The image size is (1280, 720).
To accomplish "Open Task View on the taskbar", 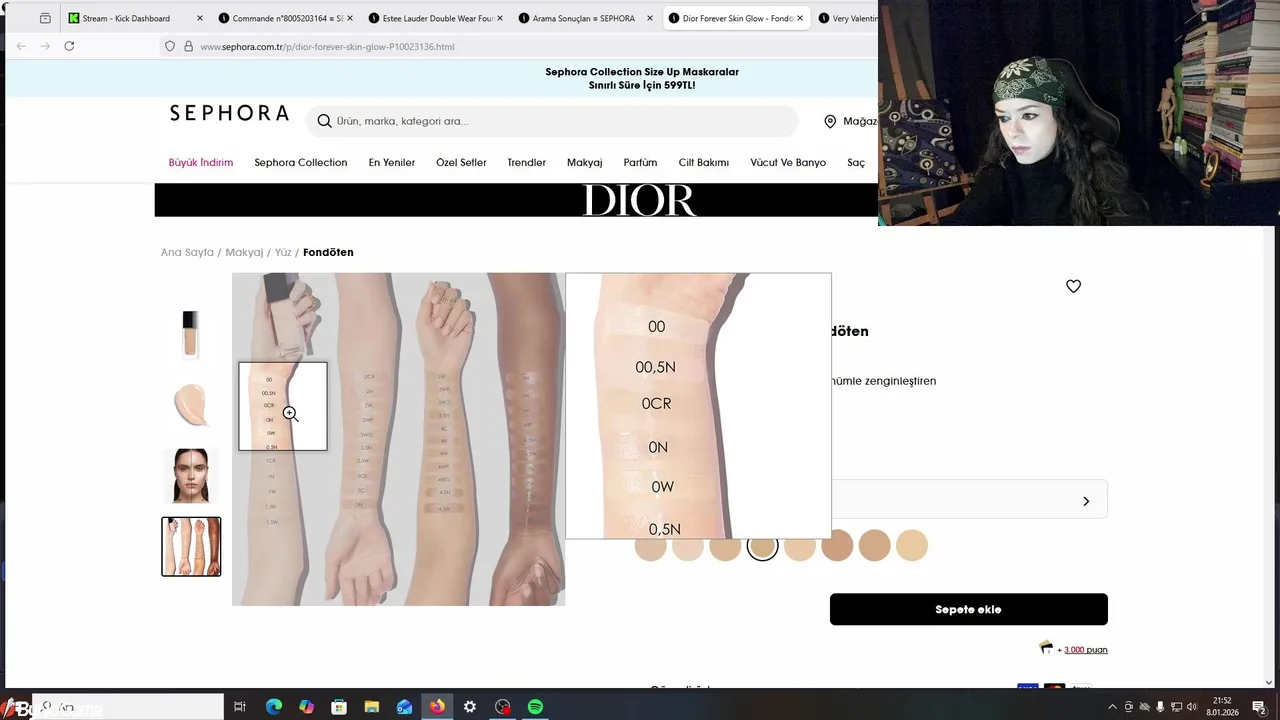I will [x=240, y=707].
